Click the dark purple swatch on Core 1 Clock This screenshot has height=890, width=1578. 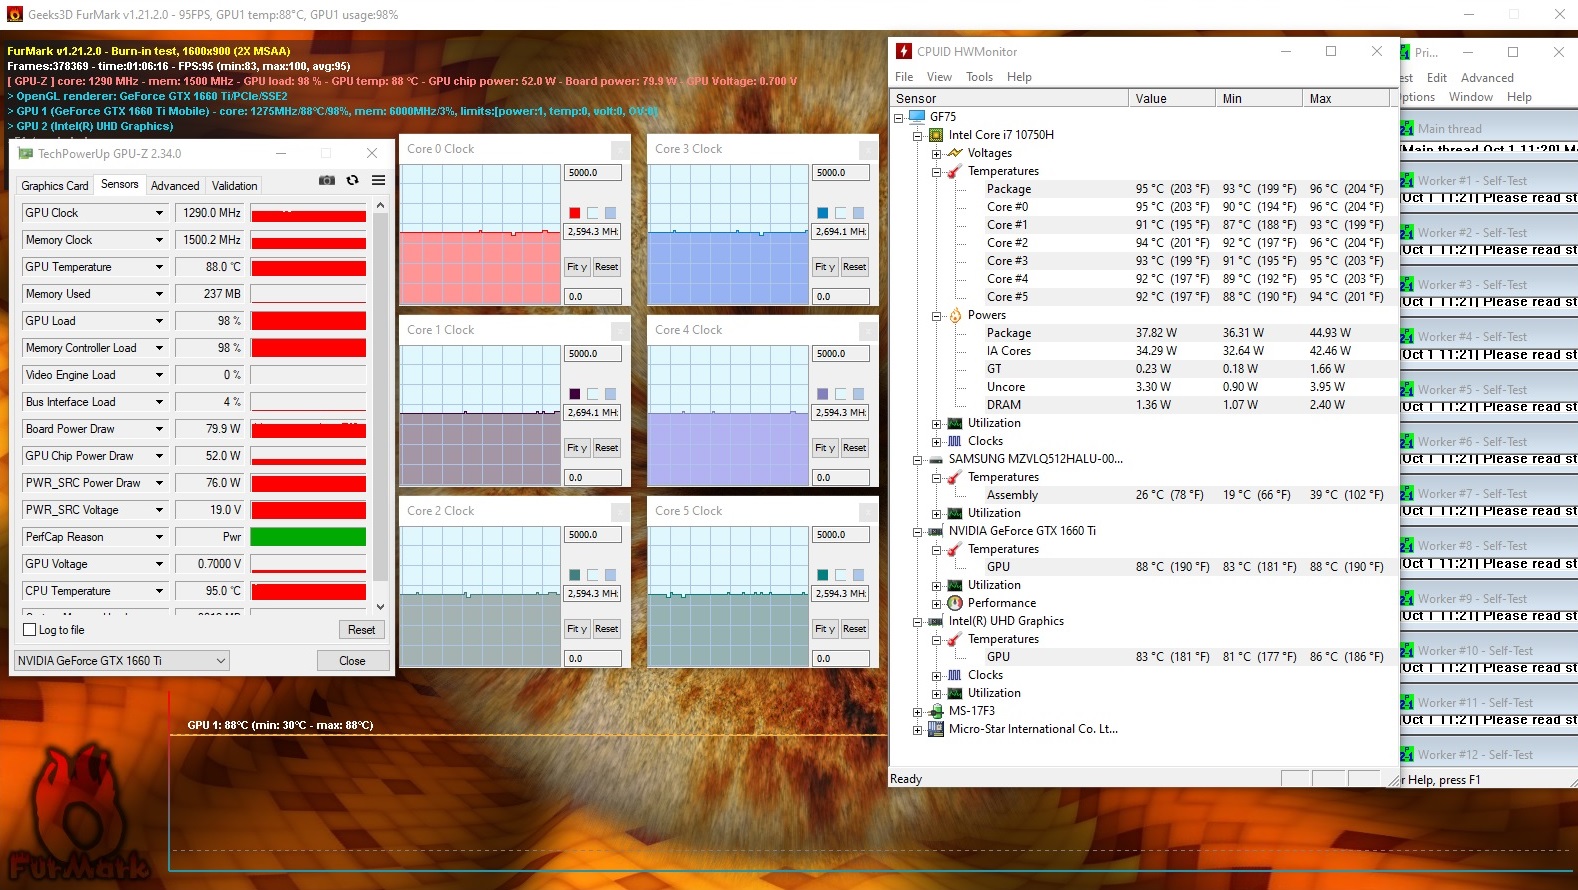(575, 394)
